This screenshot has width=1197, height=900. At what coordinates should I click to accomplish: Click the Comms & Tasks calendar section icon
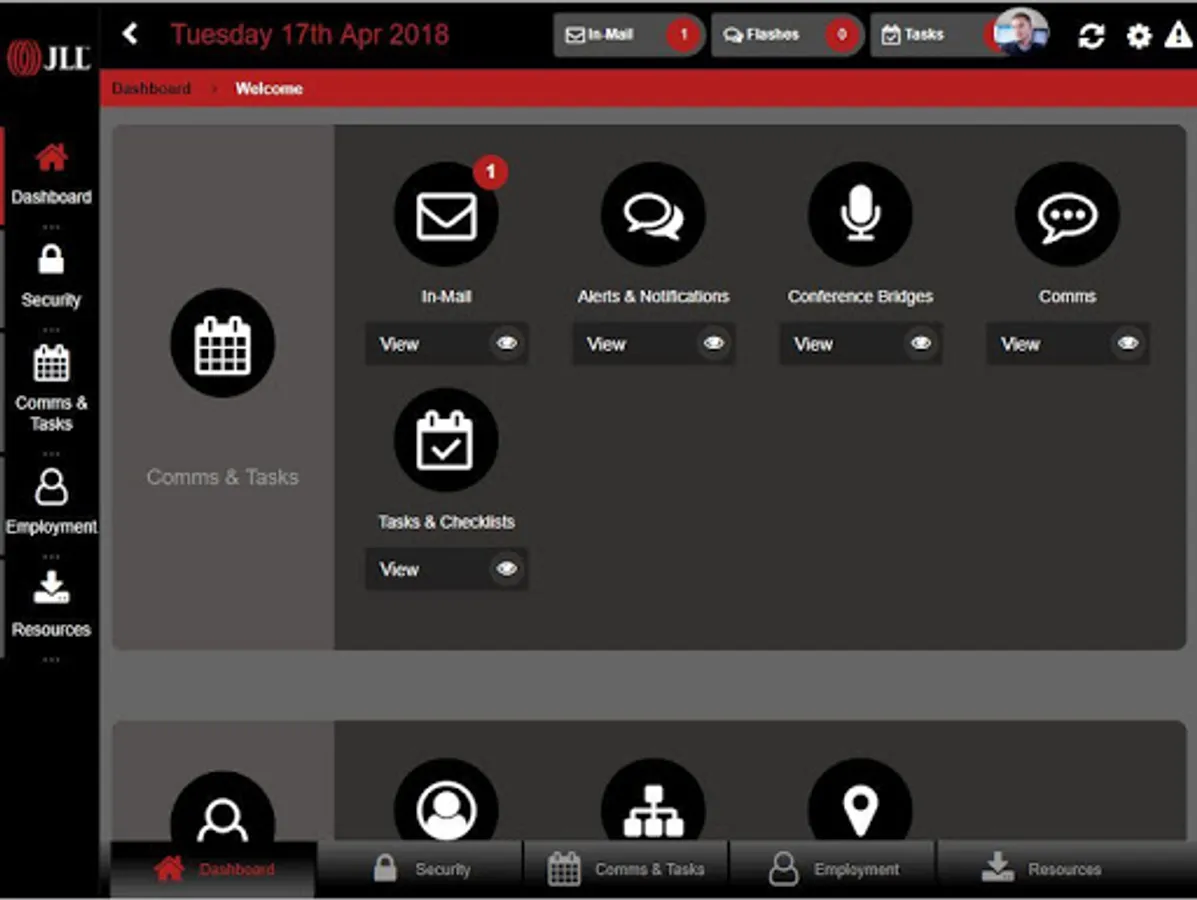[222, 344]
